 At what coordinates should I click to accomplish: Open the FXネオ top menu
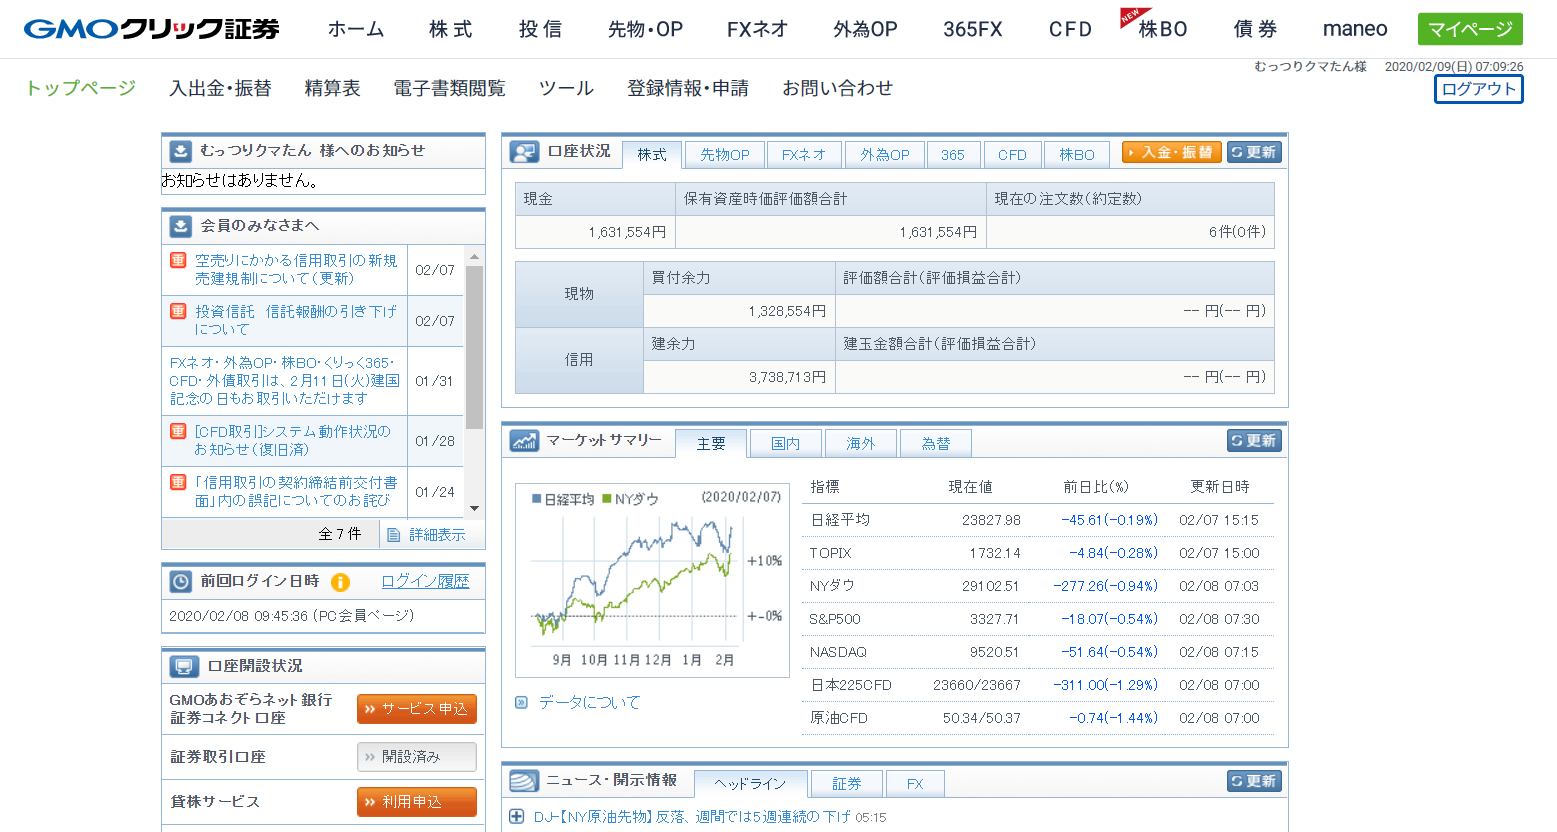point(757,29)
